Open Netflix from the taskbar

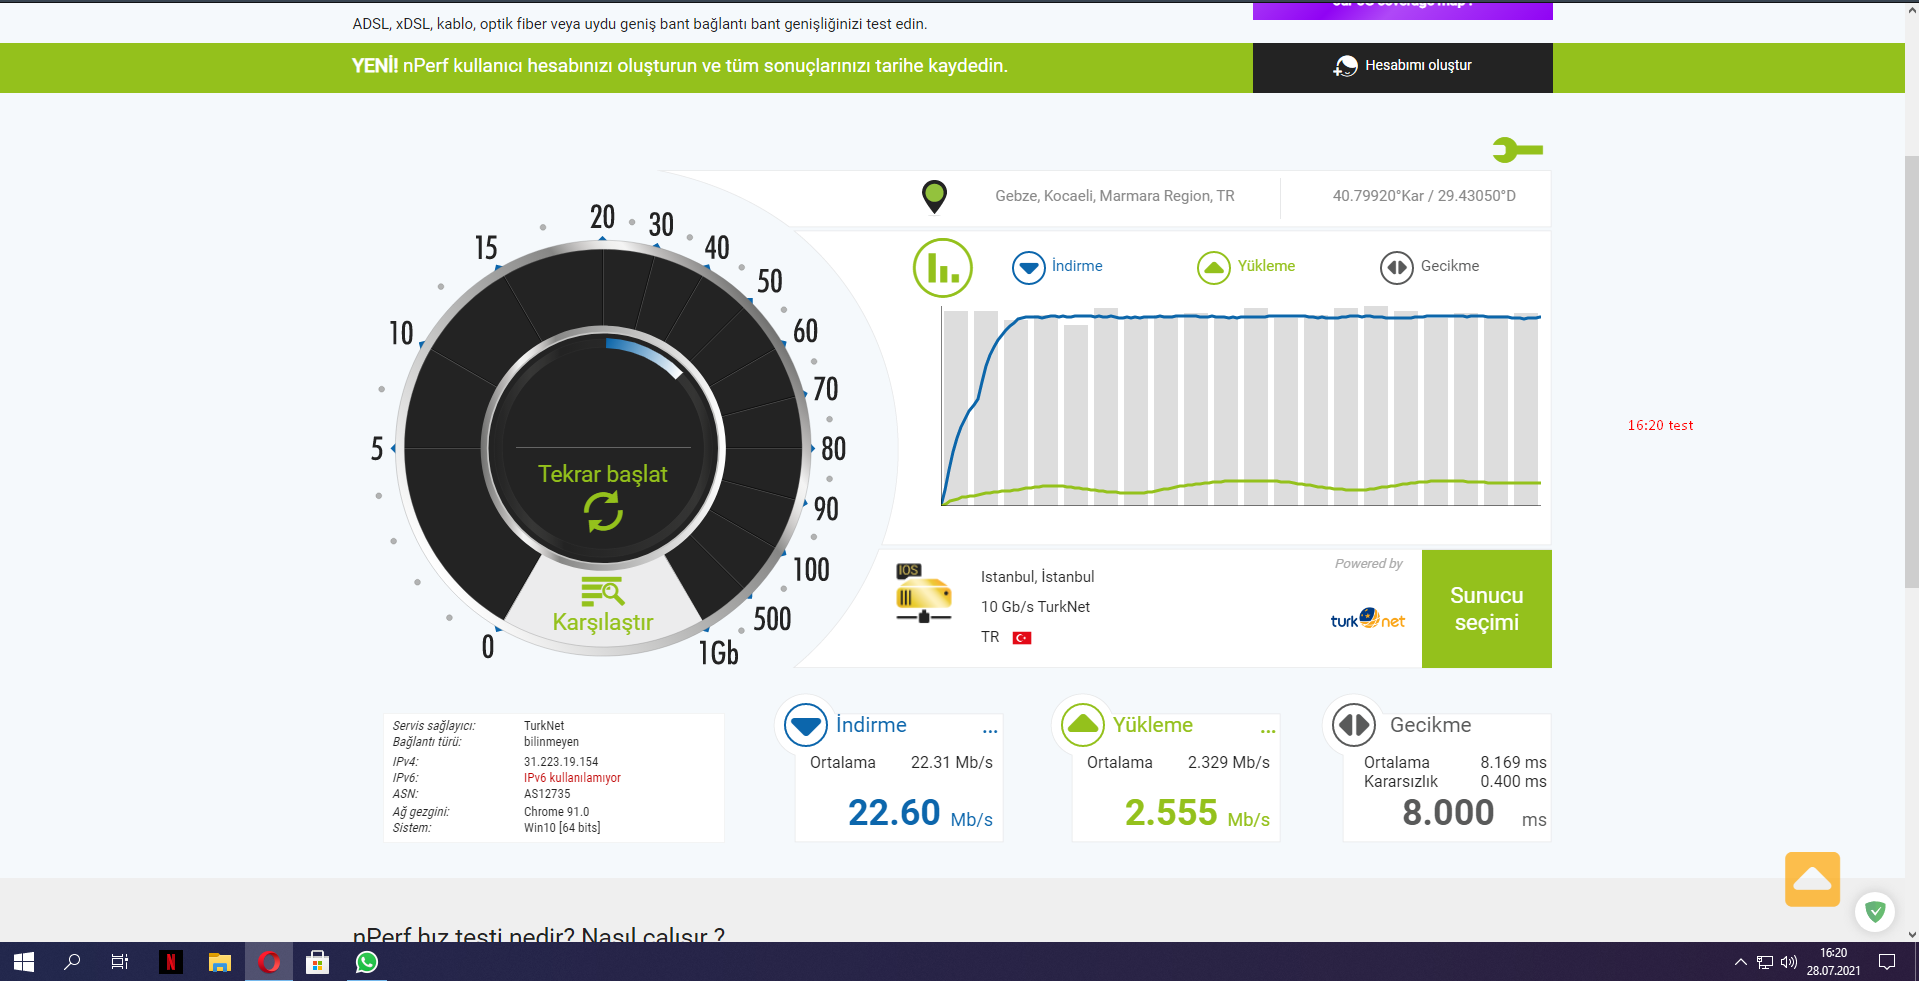(x=170, y=962)
